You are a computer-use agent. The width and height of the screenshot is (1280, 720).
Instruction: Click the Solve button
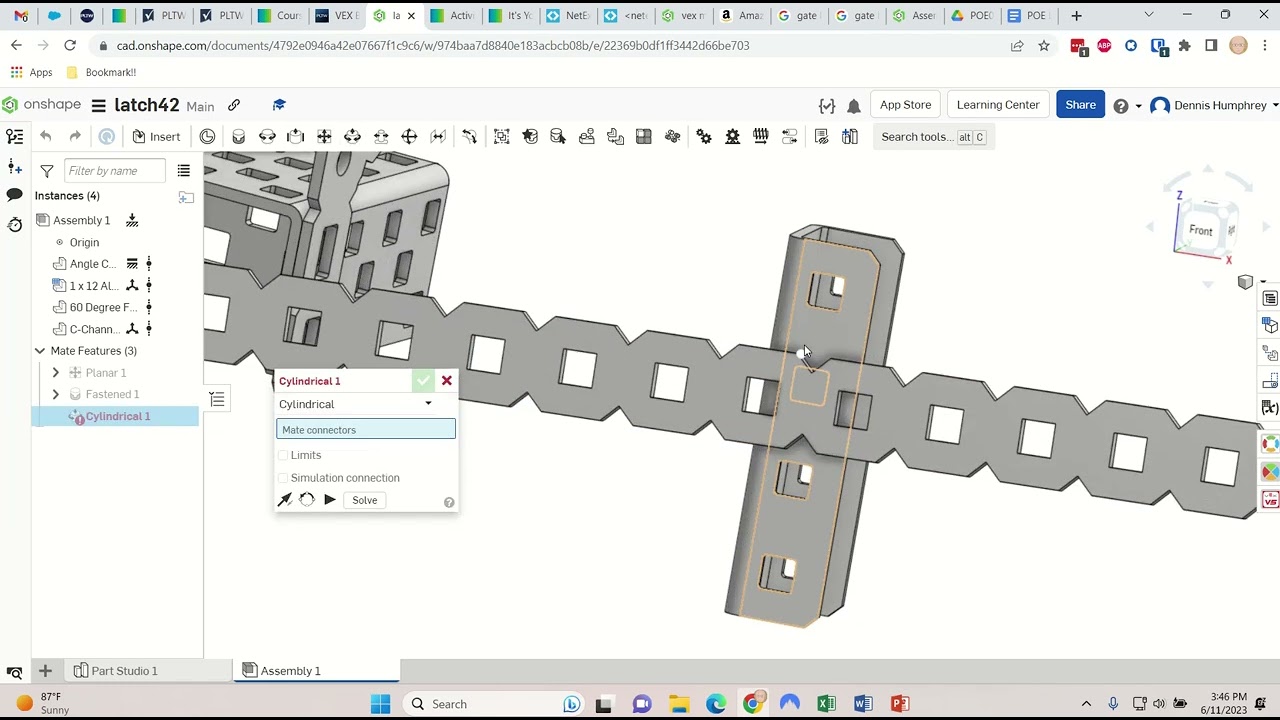[364, 500]
